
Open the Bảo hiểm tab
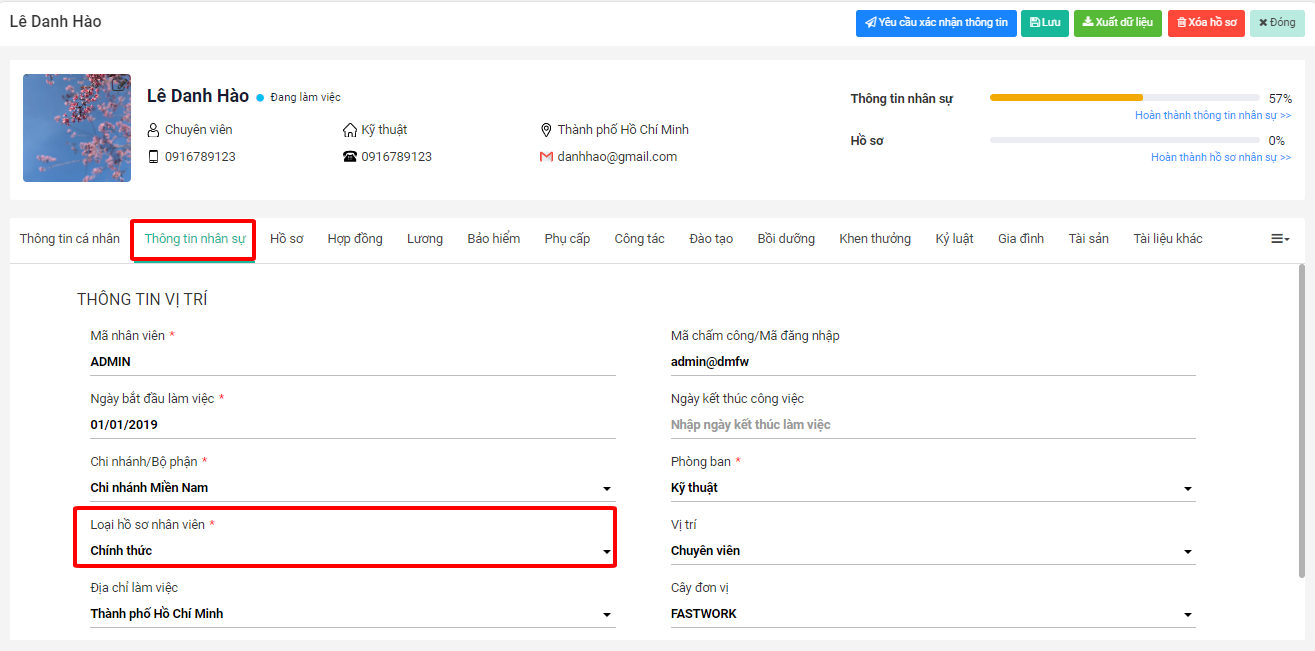click(x=494, y=239)
